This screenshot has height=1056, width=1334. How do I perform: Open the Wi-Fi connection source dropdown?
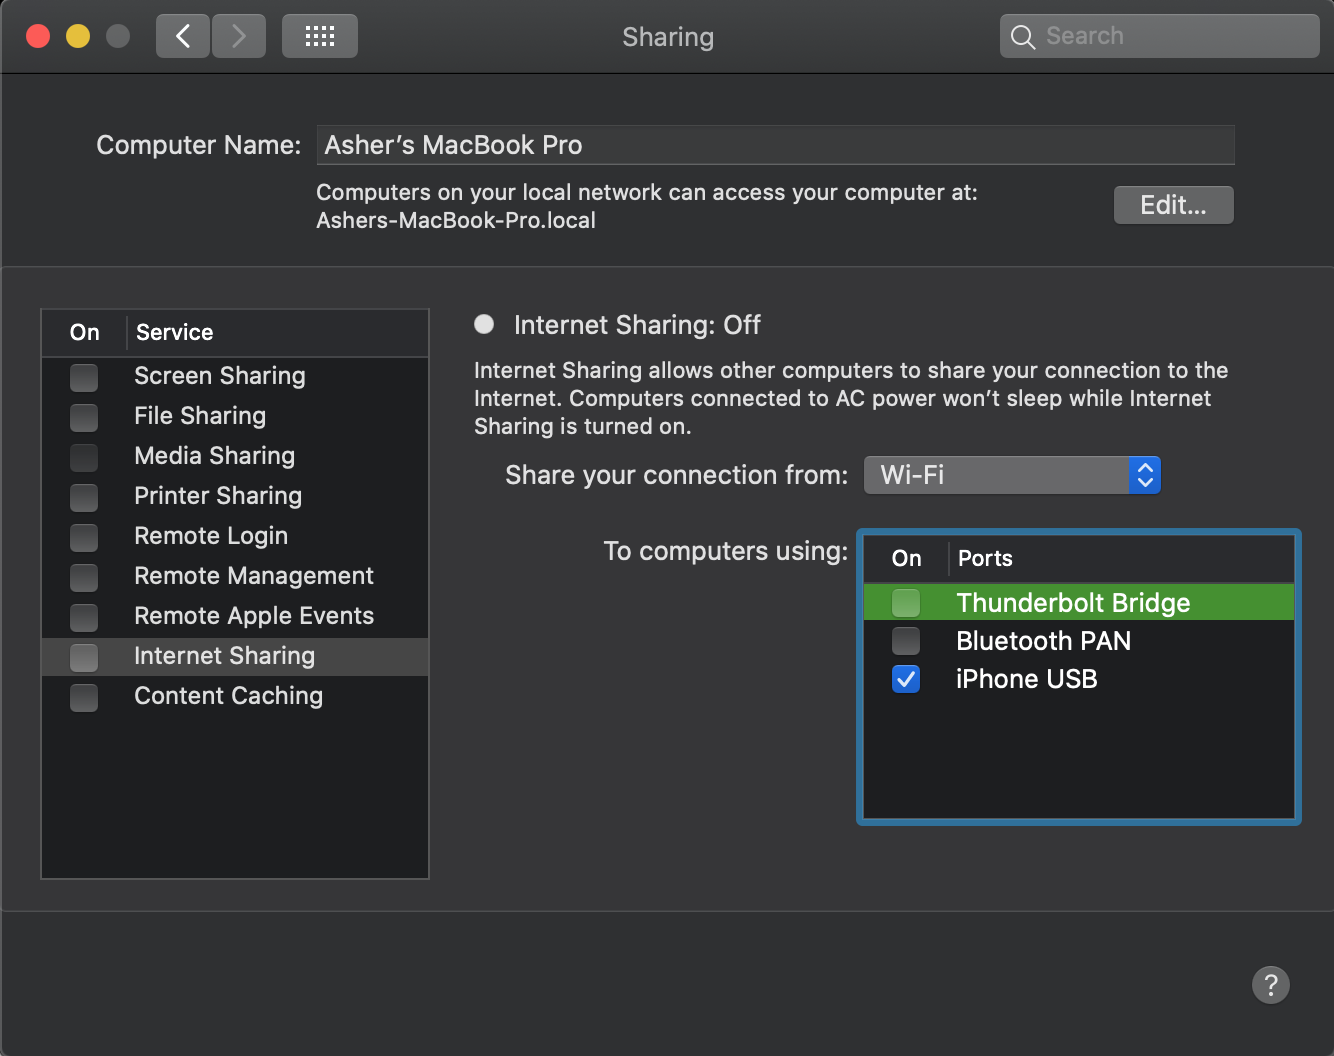(1012, 475)
